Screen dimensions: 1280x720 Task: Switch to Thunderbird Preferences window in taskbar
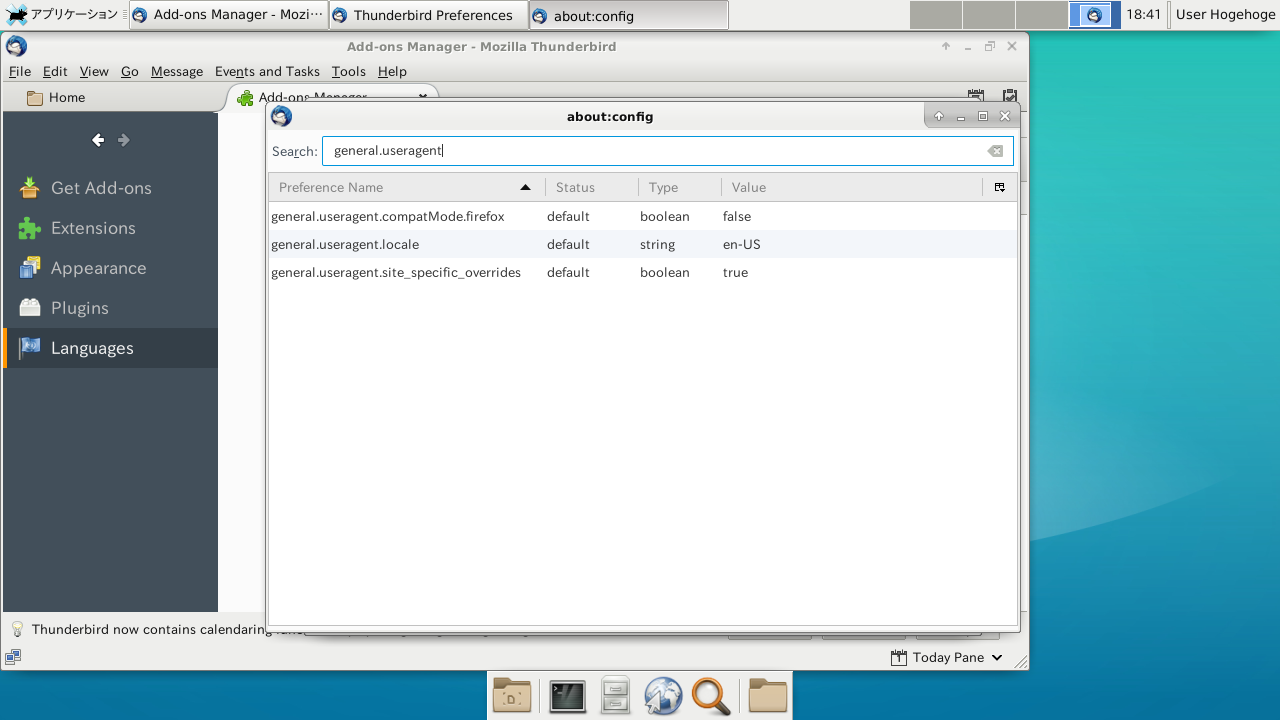point(429,15)
